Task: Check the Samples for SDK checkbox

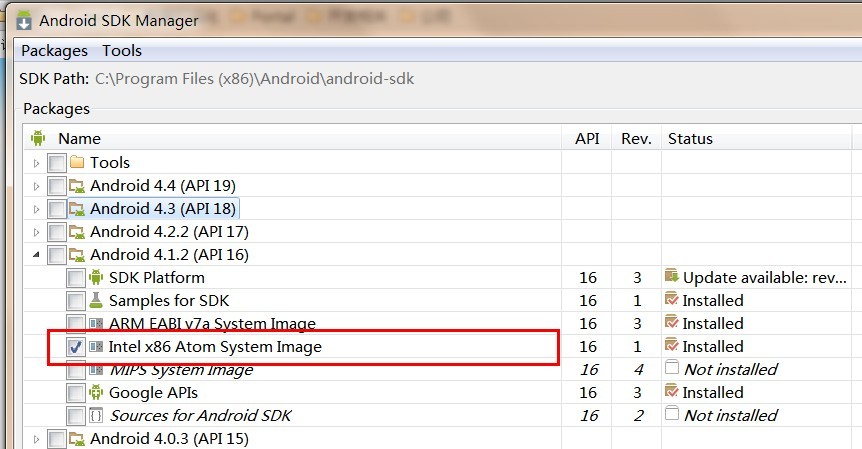Action: [x=75, y=301]
